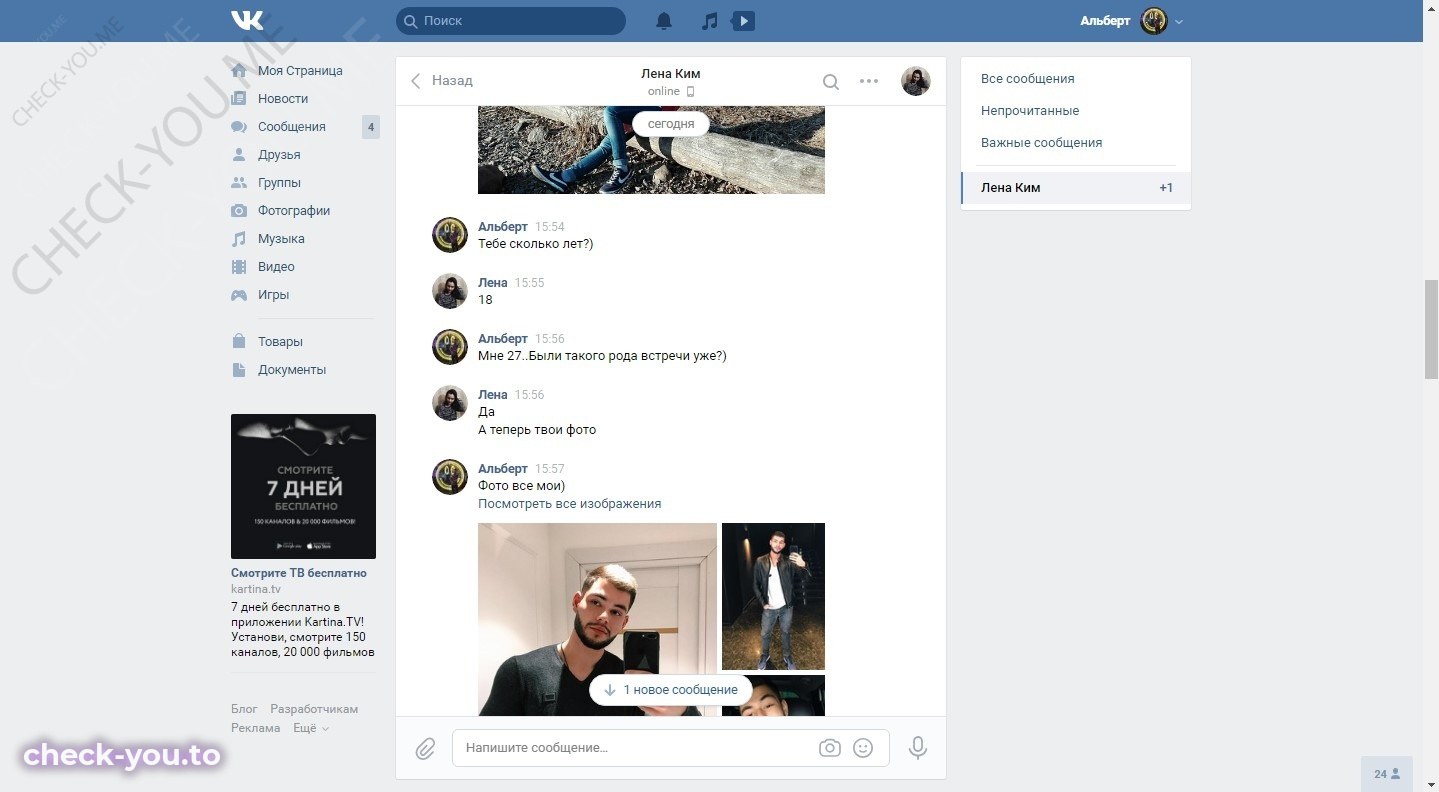The image size is (1439, 792).
Task: Click Лена's name on the 15:55 message
Action: coord(493,283)
